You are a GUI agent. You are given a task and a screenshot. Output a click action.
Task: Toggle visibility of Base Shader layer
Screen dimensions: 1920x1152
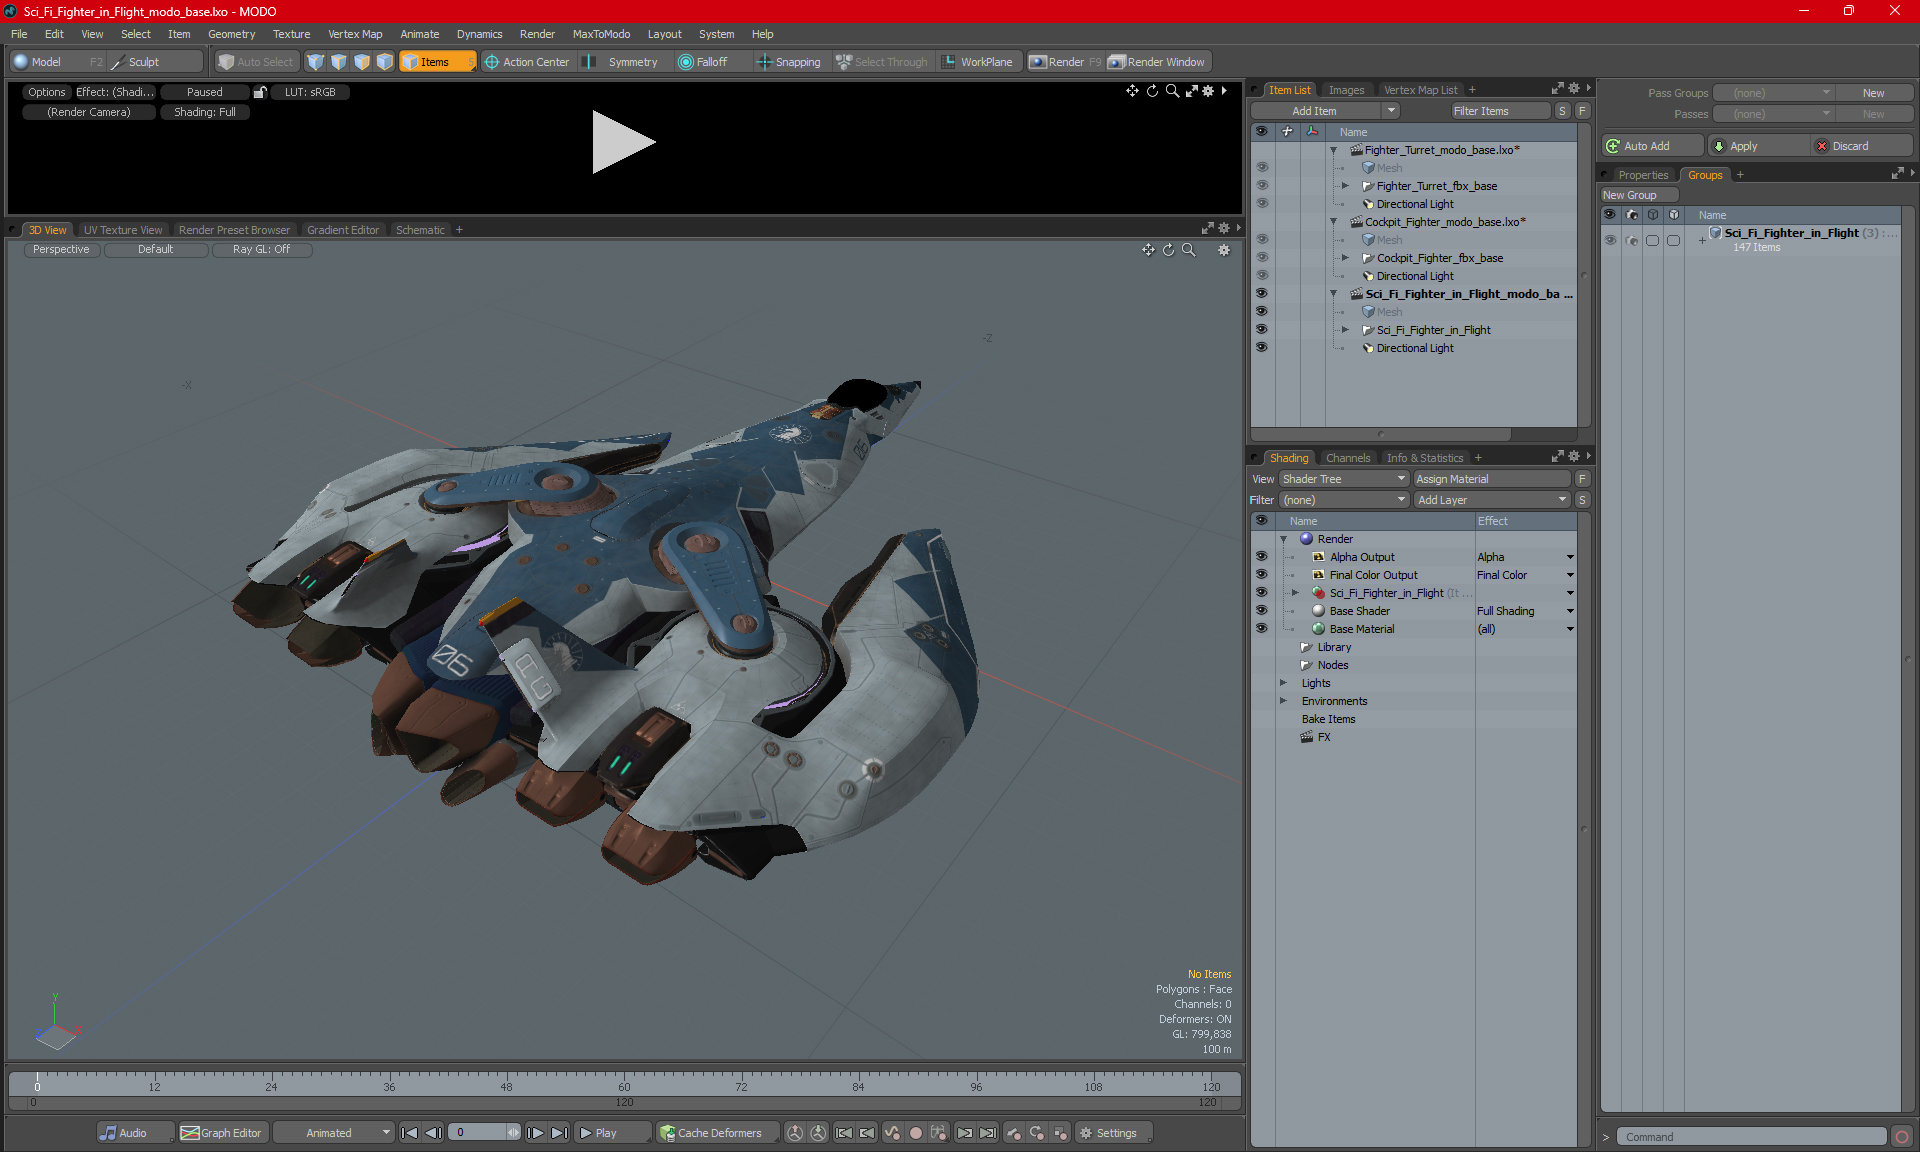tap(1262, 611)
